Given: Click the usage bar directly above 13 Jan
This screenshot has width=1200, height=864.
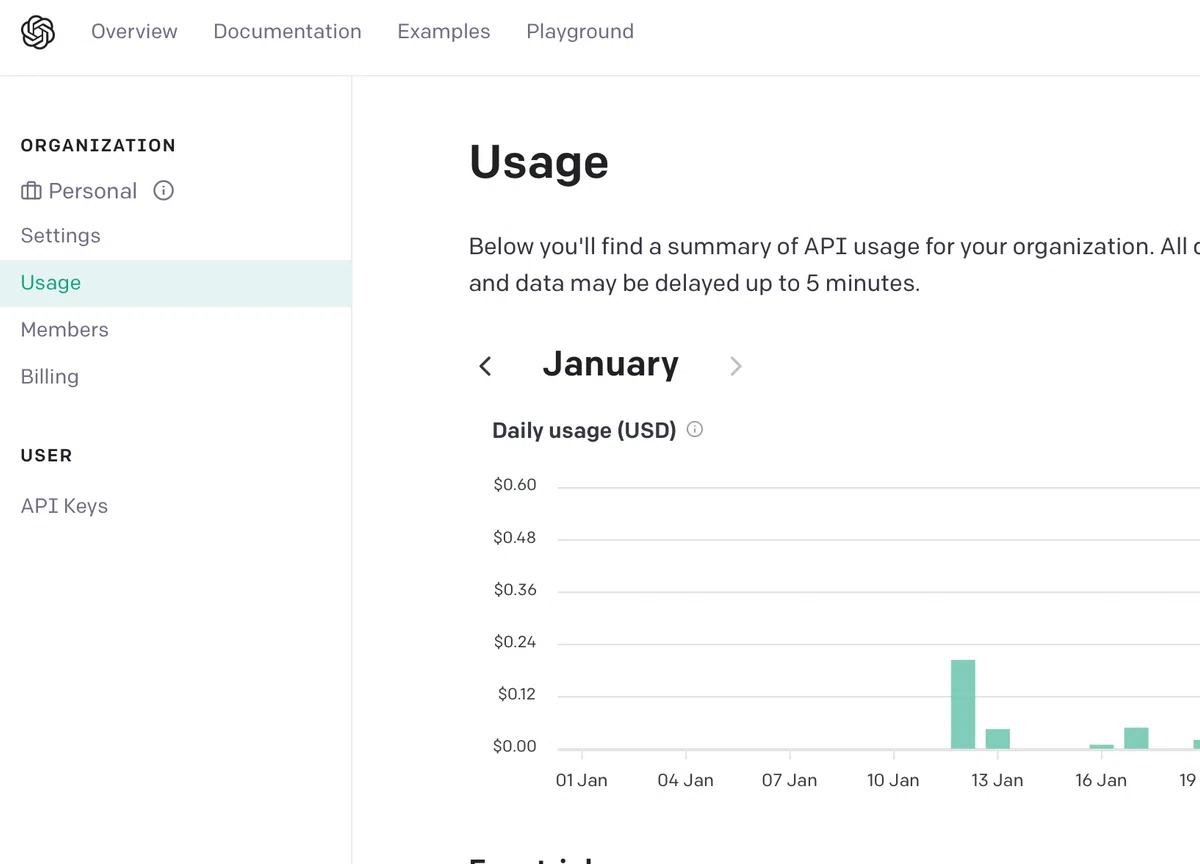Looking at the screenshot, I should click(998, 739).
